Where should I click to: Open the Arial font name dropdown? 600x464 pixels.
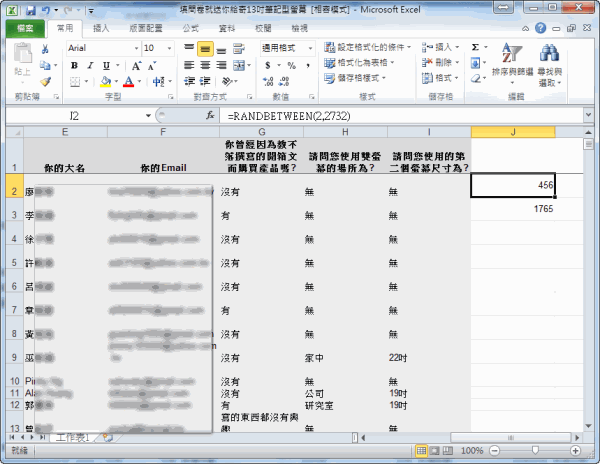136,49
